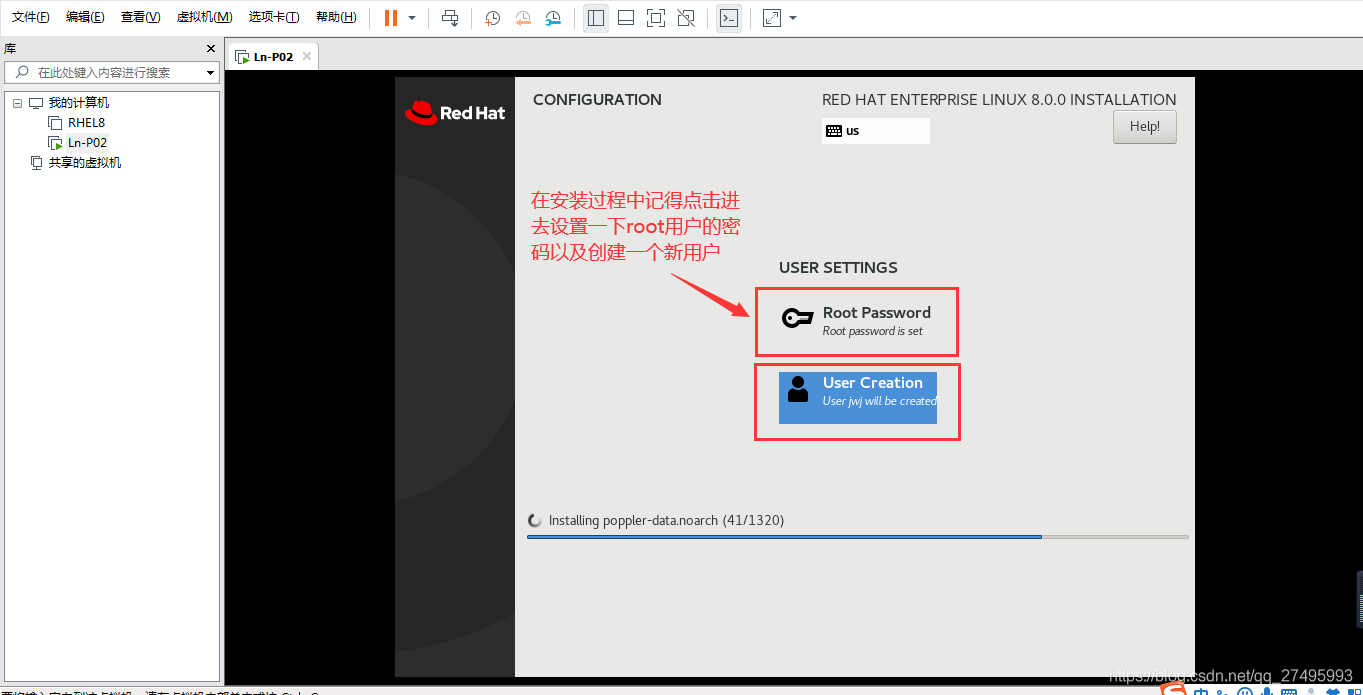
Task: Open User Creation settings
Action: click(858, 398)
